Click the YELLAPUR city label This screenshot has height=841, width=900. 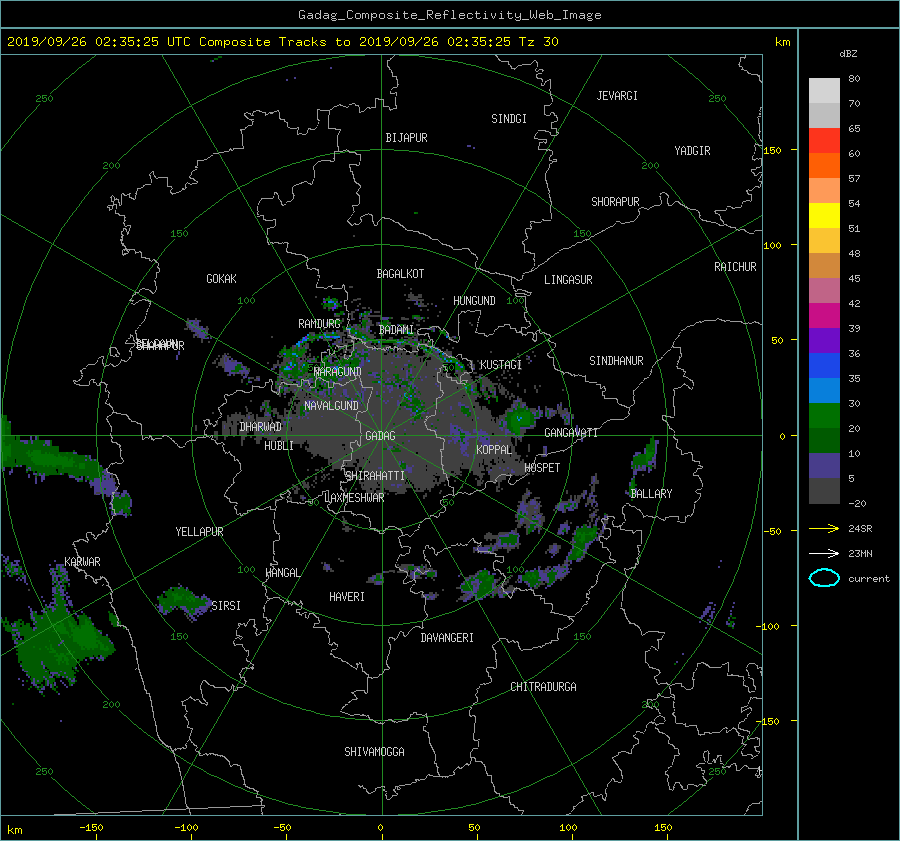tap(199, 532)
